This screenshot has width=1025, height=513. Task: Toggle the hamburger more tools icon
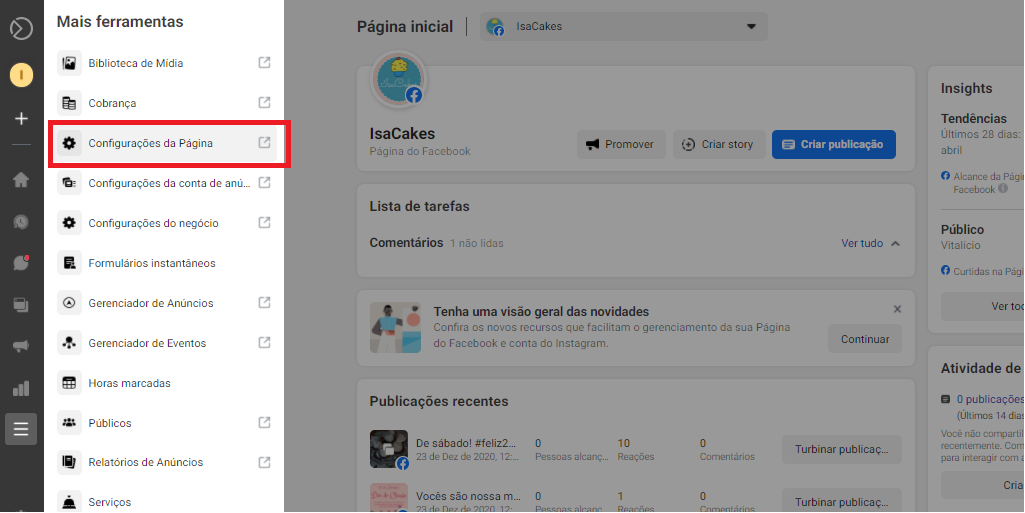click(21, 429)
